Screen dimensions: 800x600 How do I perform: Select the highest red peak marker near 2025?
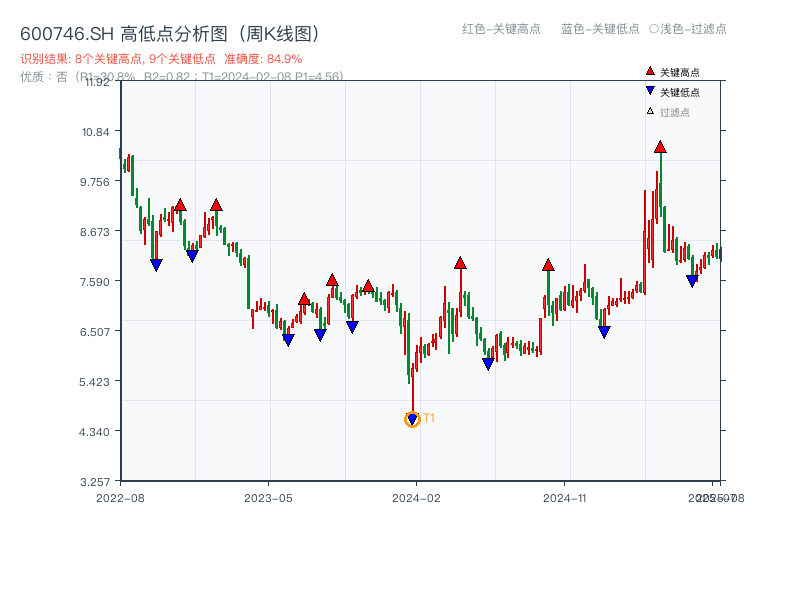pyautogui.click(x=660, y=146)
